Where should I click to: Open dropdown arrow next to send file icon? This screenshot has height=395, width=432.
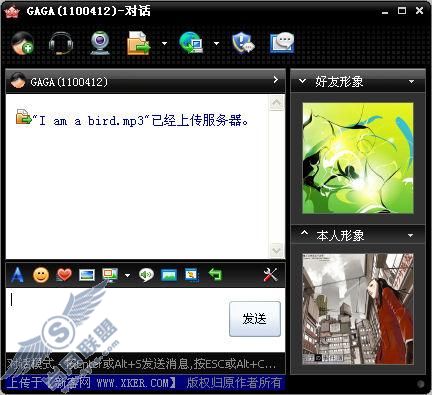(164, 43)
